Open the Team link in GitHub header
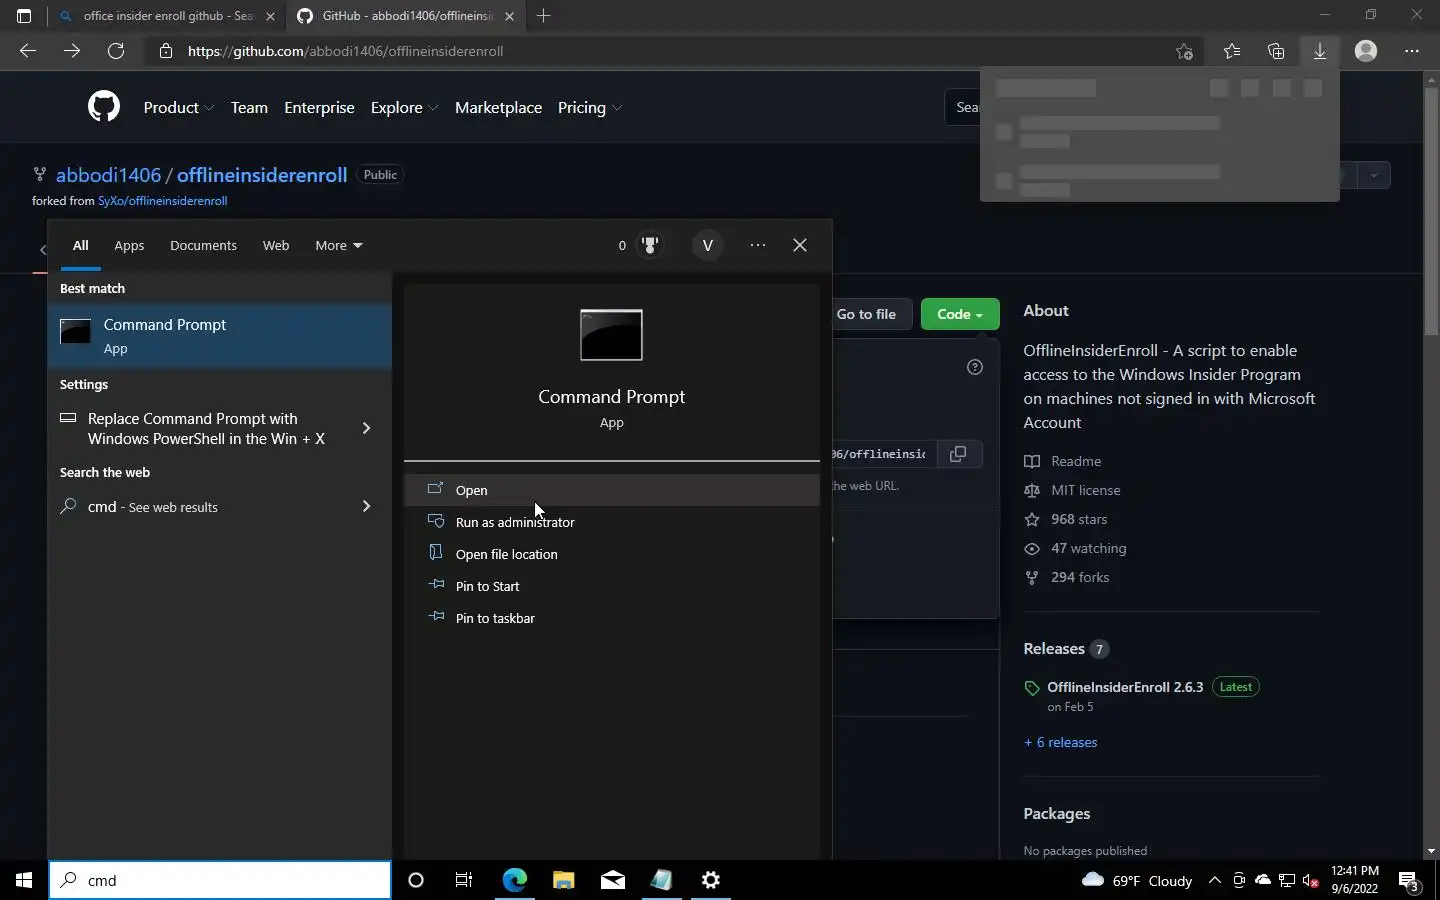 (x=249, y=108)
